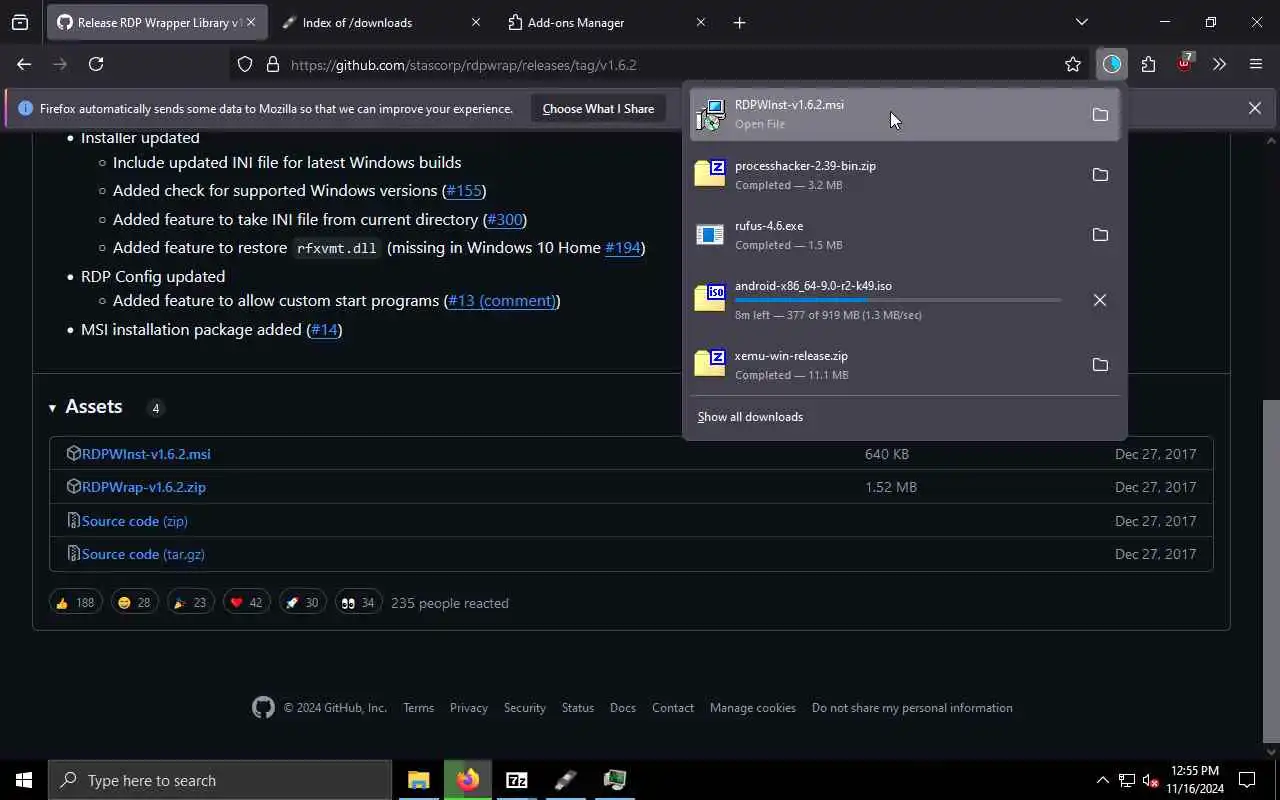The width and height of the screenshot is (1280, 800).
Task: Add heart reaction 42
Action: pyautogui.click(x=246, y=602)
